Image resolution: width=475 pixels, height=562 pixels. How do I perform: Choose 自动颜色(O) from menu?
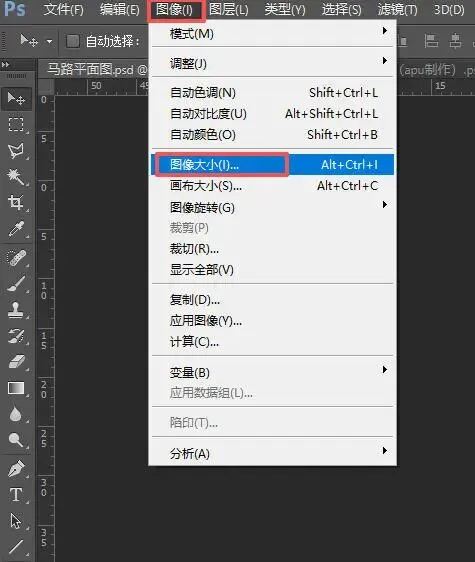[x=272, y=135]
